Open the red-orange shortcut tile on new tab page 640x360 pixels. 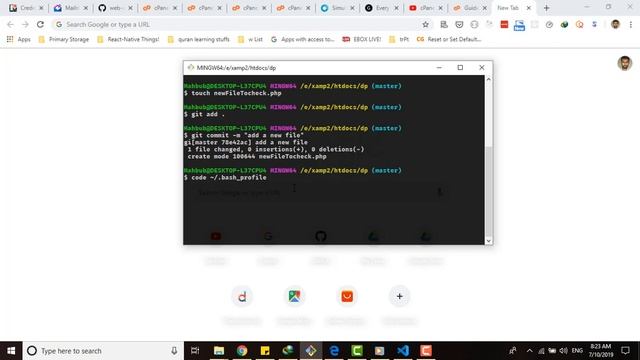(x=347, y=296)
